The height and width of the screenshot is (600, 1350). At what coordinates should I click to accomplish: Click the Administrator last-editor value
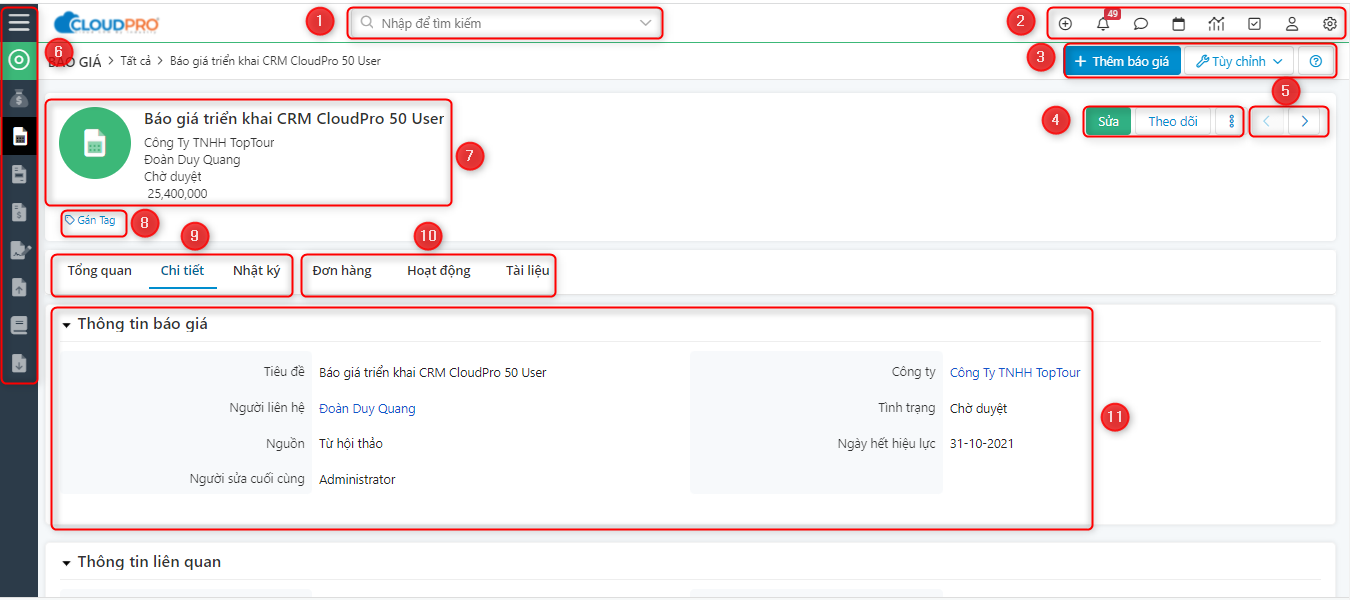[357, 480]
